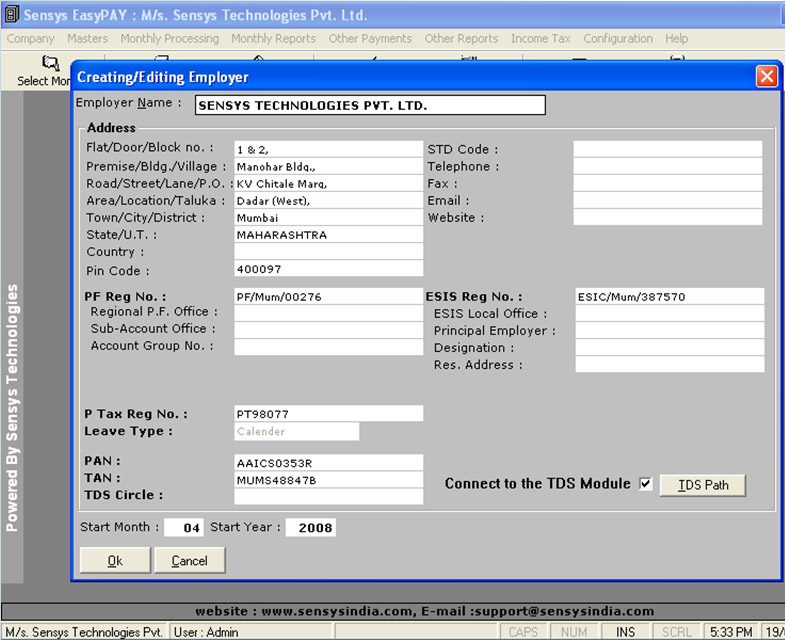This screenshot has width=785, height=640.
Task: Click the Select Month toolbar icon
Action: click(x=50, y=63)
